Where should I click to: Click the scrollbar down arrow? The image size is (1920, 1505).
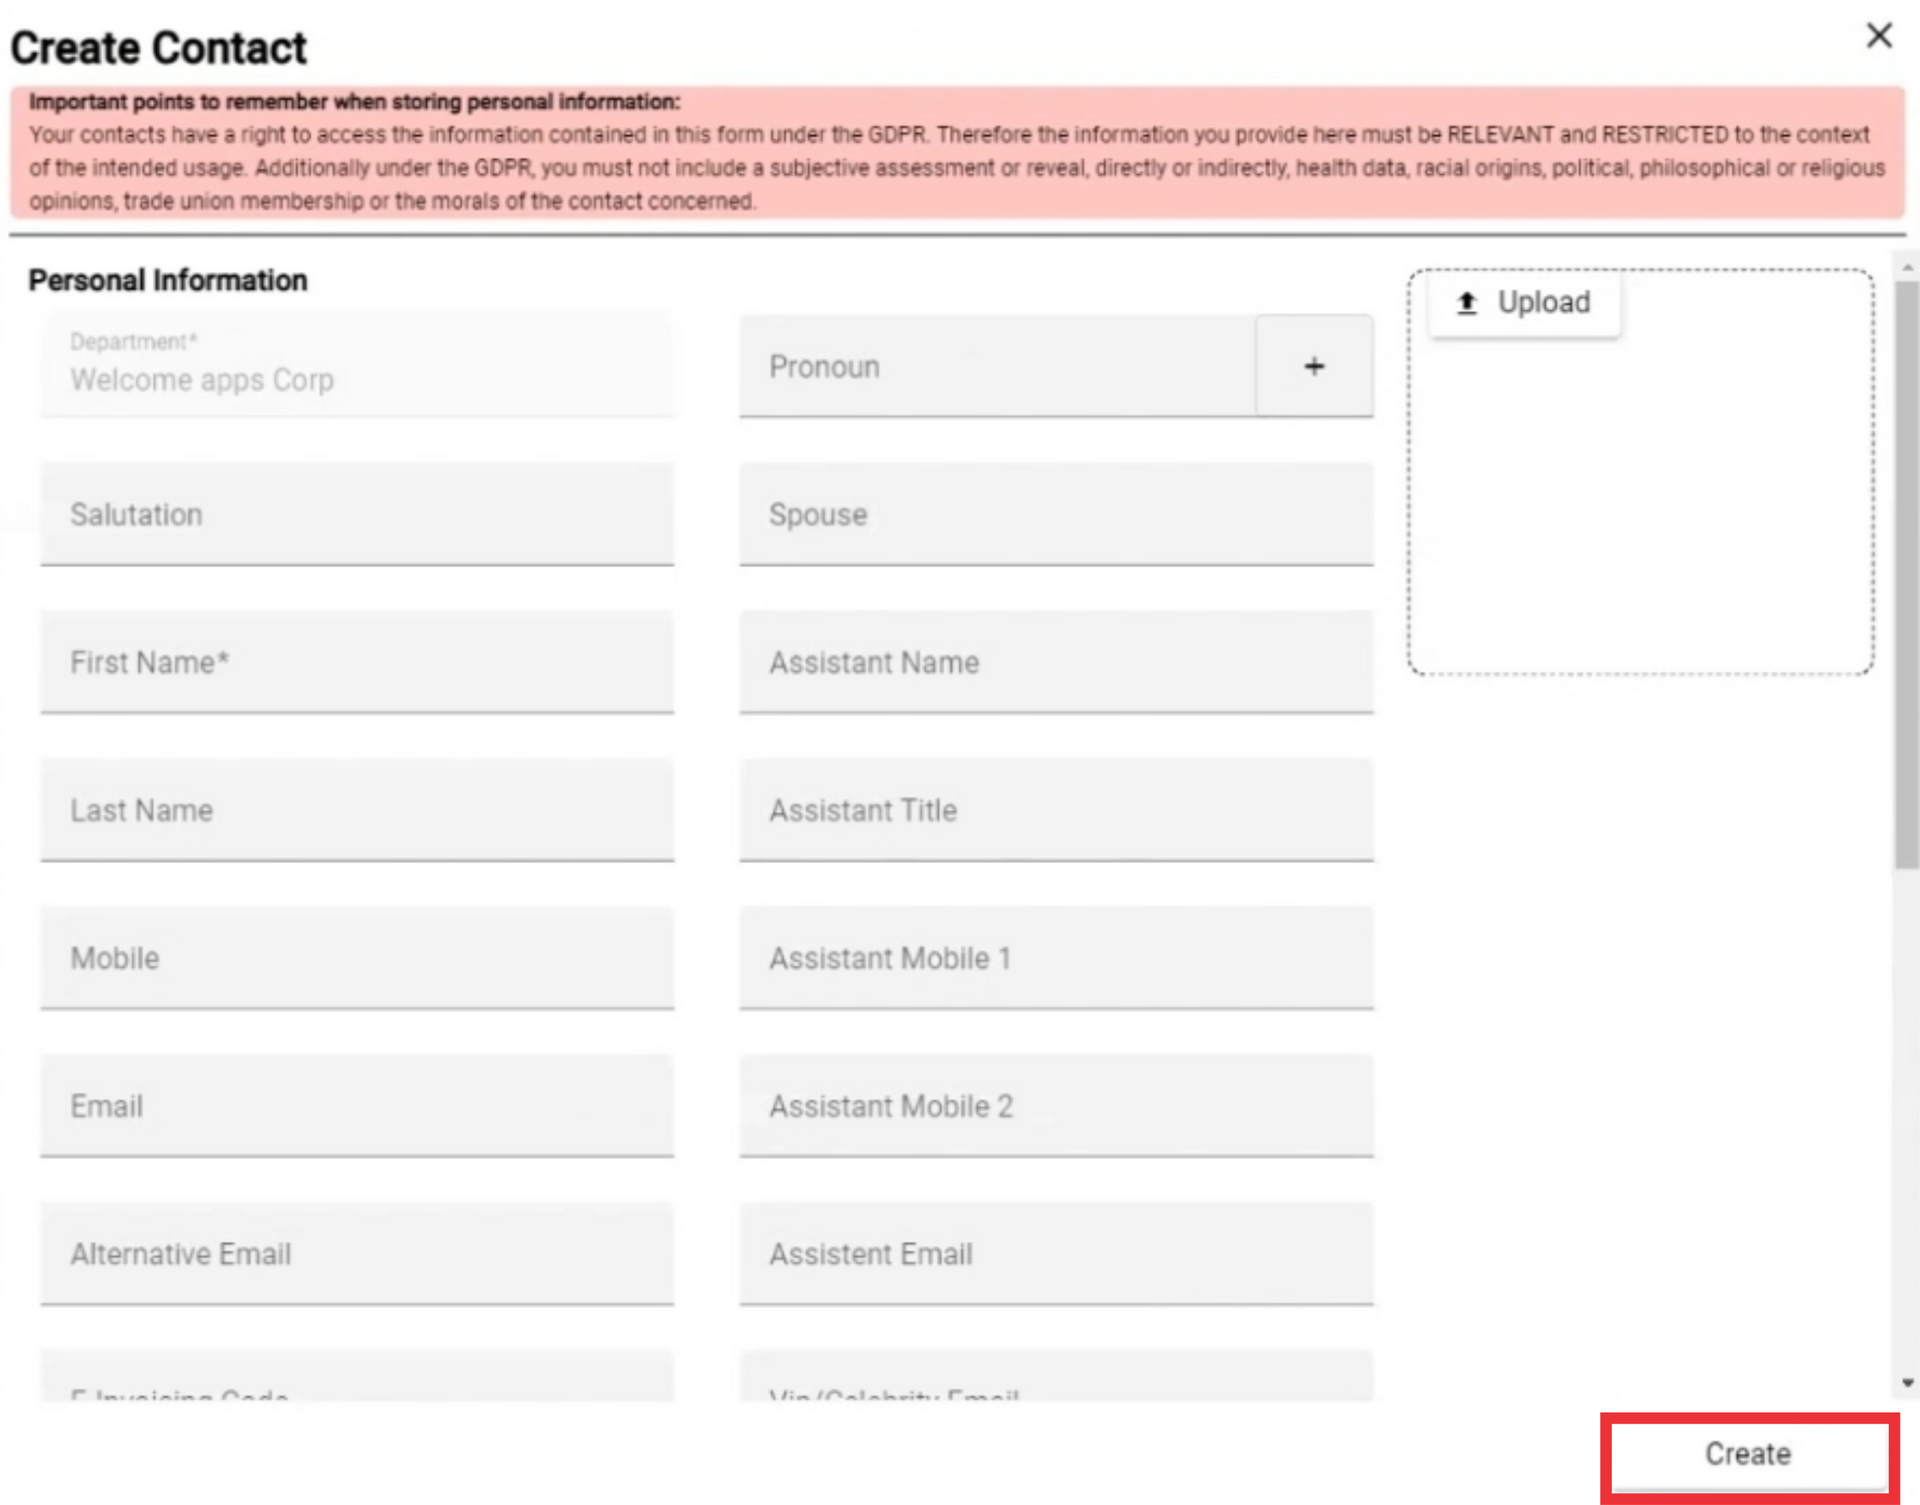point(1907,1384)
